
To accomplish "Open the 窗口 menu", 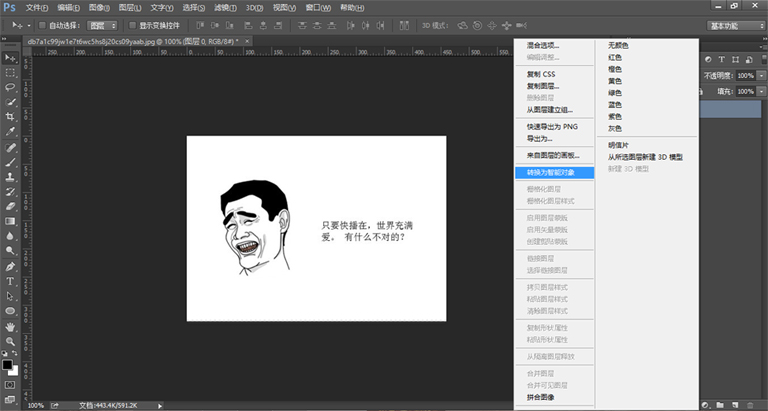I will pos(318,8).
